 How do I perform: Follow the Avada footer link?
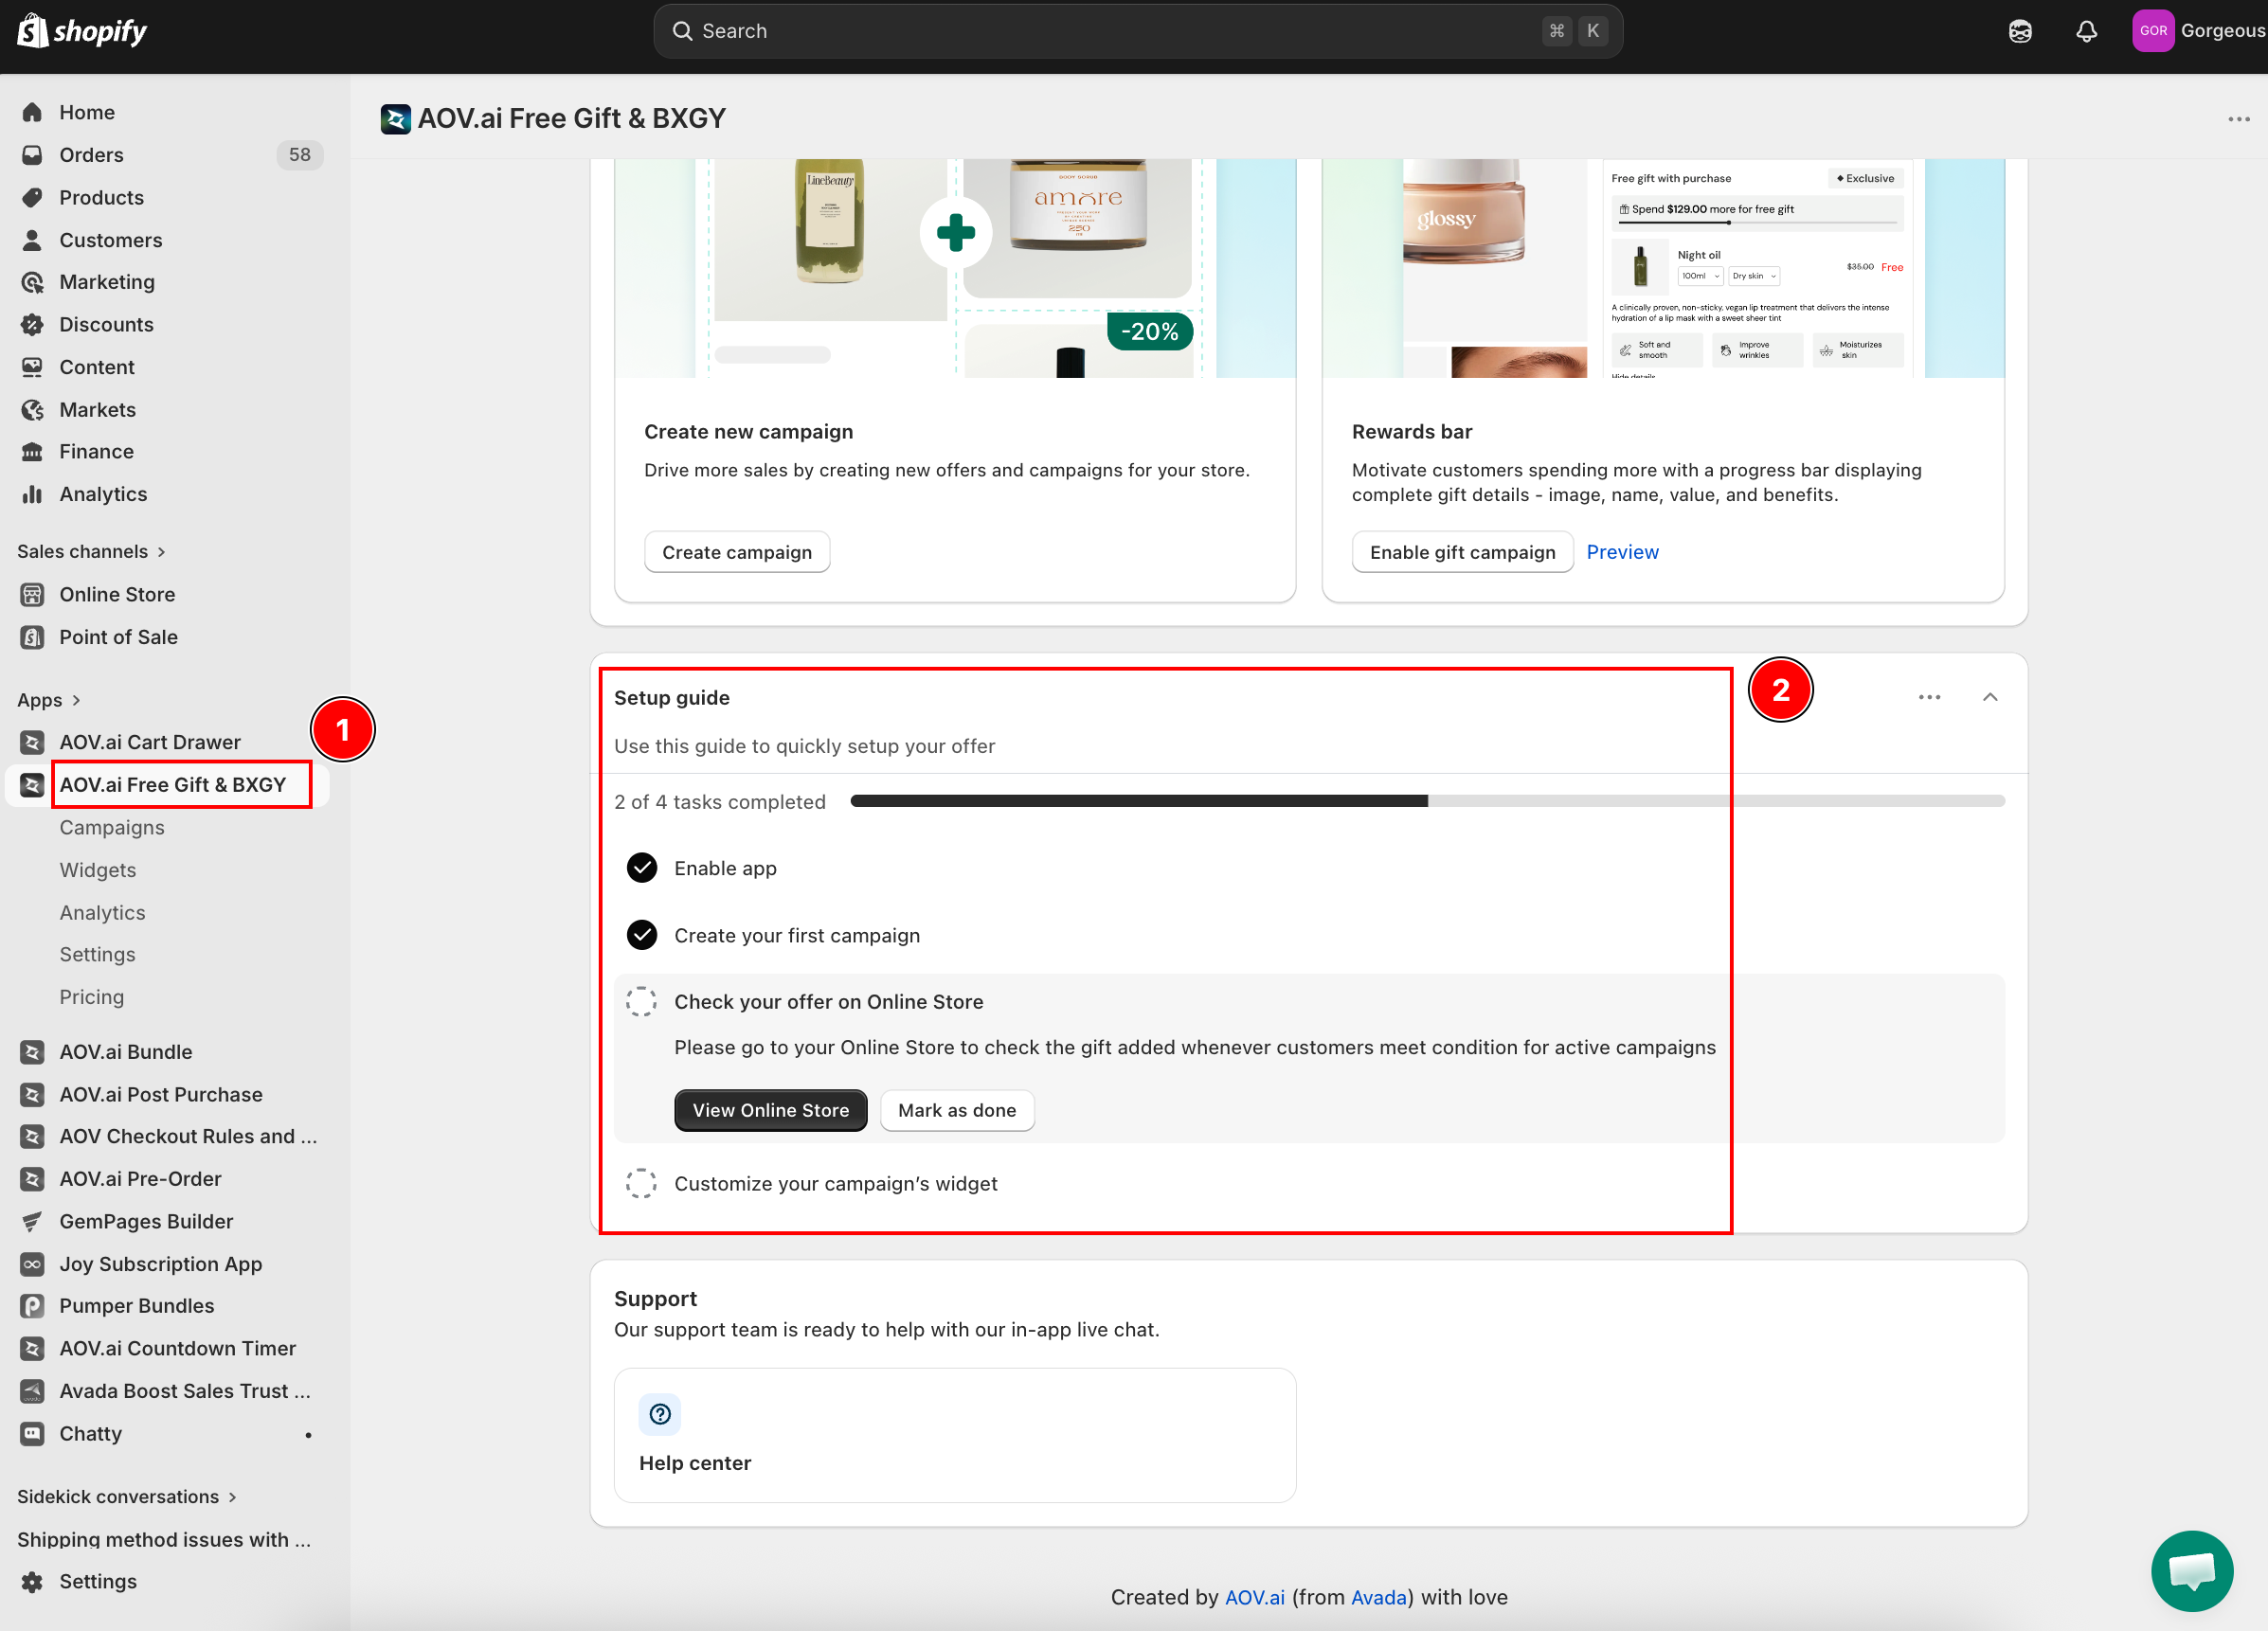(1379, 1597)
